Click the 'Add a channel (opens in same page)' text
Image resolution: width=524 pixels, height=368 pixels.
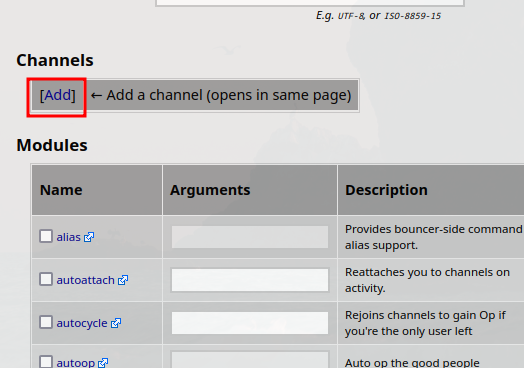click(x=229, y=95)
